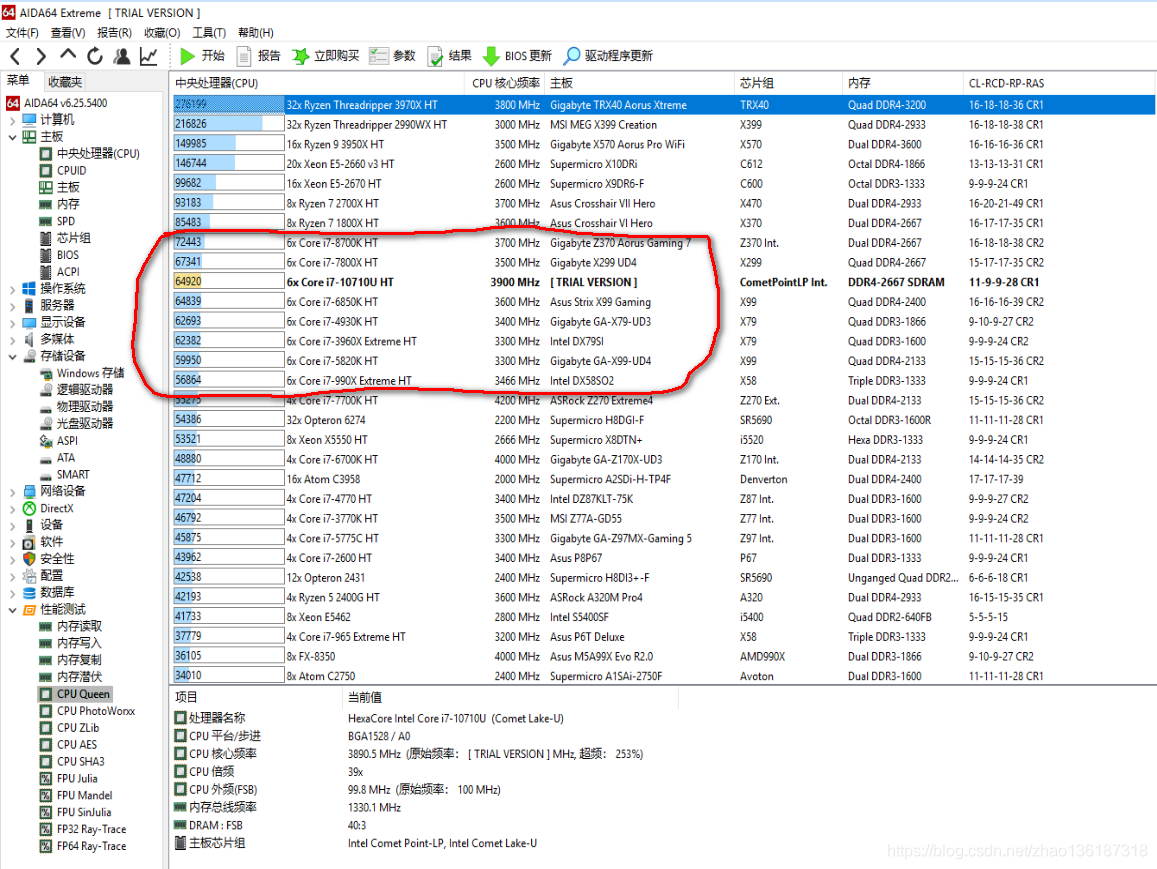Open the 收藏(O) menu
This screenshot has height=869, width=1157.
pyautogui.click(x=162, y=32)
